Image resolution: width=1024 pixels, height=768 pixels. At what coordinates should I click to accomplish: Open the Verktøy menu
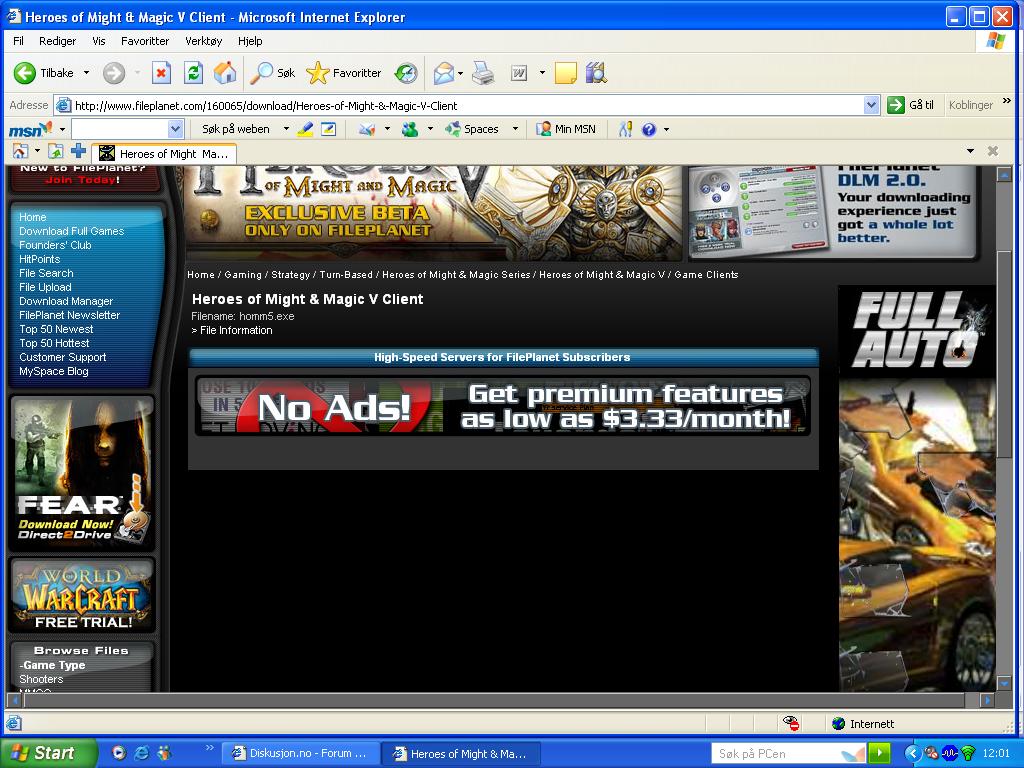204,40
